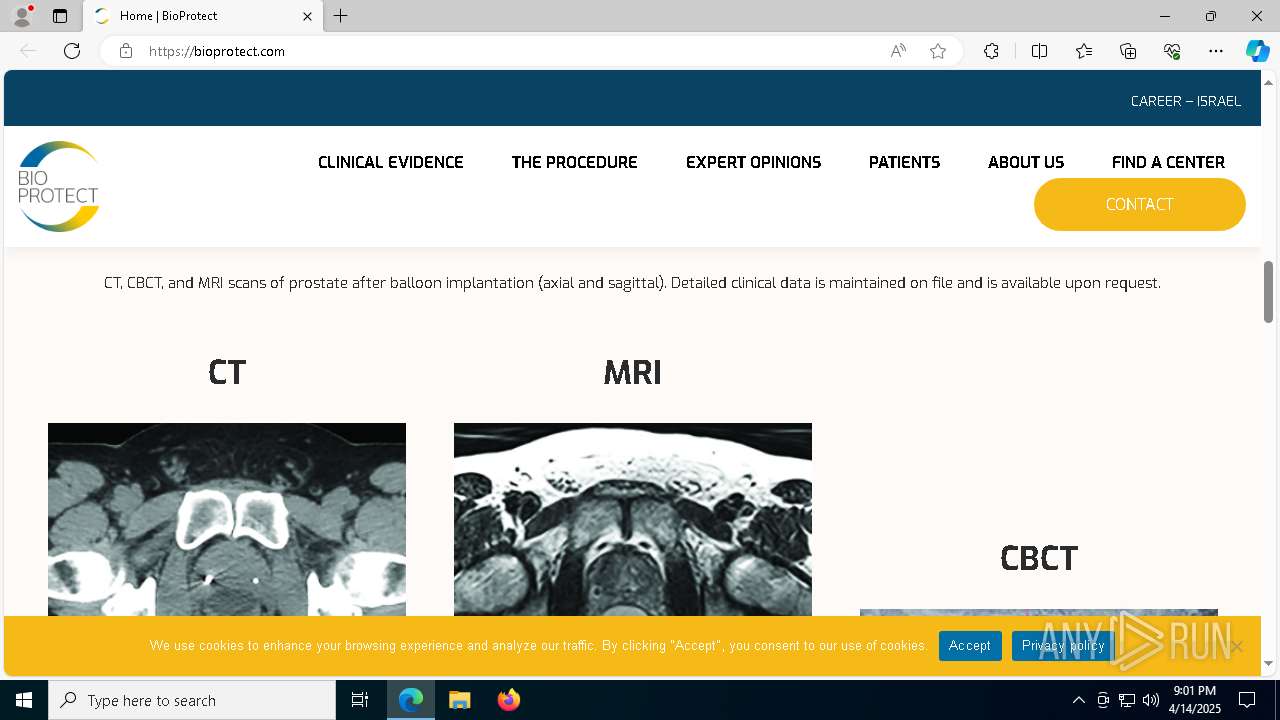Open EXPERT OPINIONS menu
The height and width of the screenshot is (720, 1280).
(x=753, y=162)
